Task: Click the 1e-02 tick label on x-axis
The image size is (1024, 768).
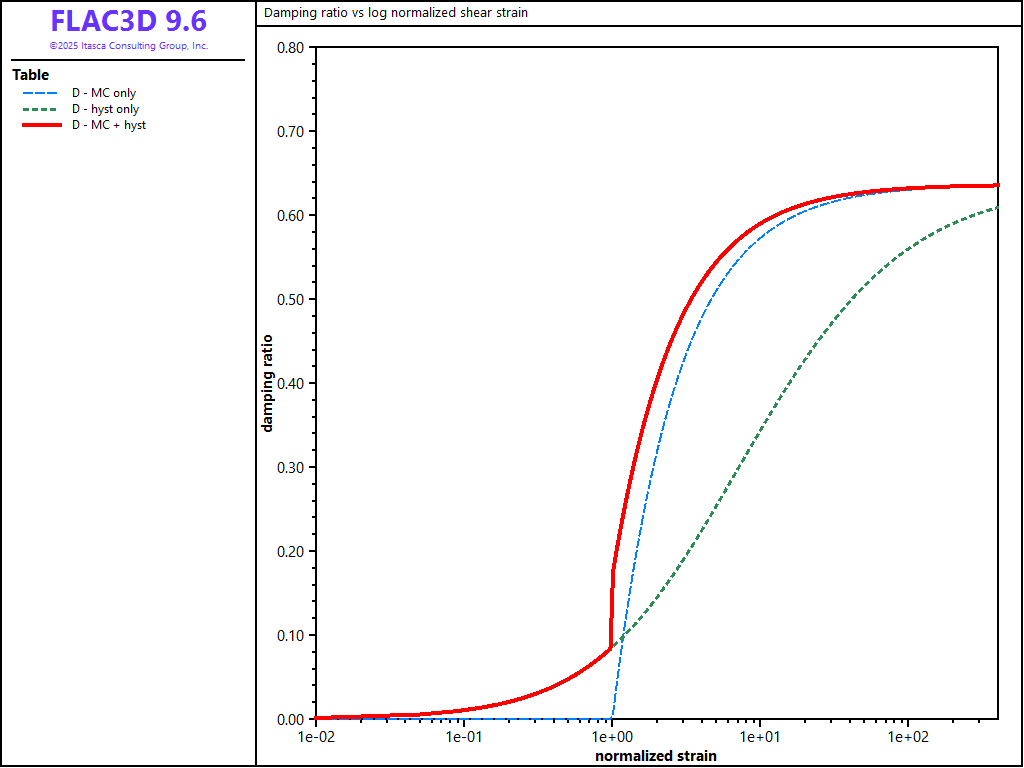Action: click(x=316, y=737)
